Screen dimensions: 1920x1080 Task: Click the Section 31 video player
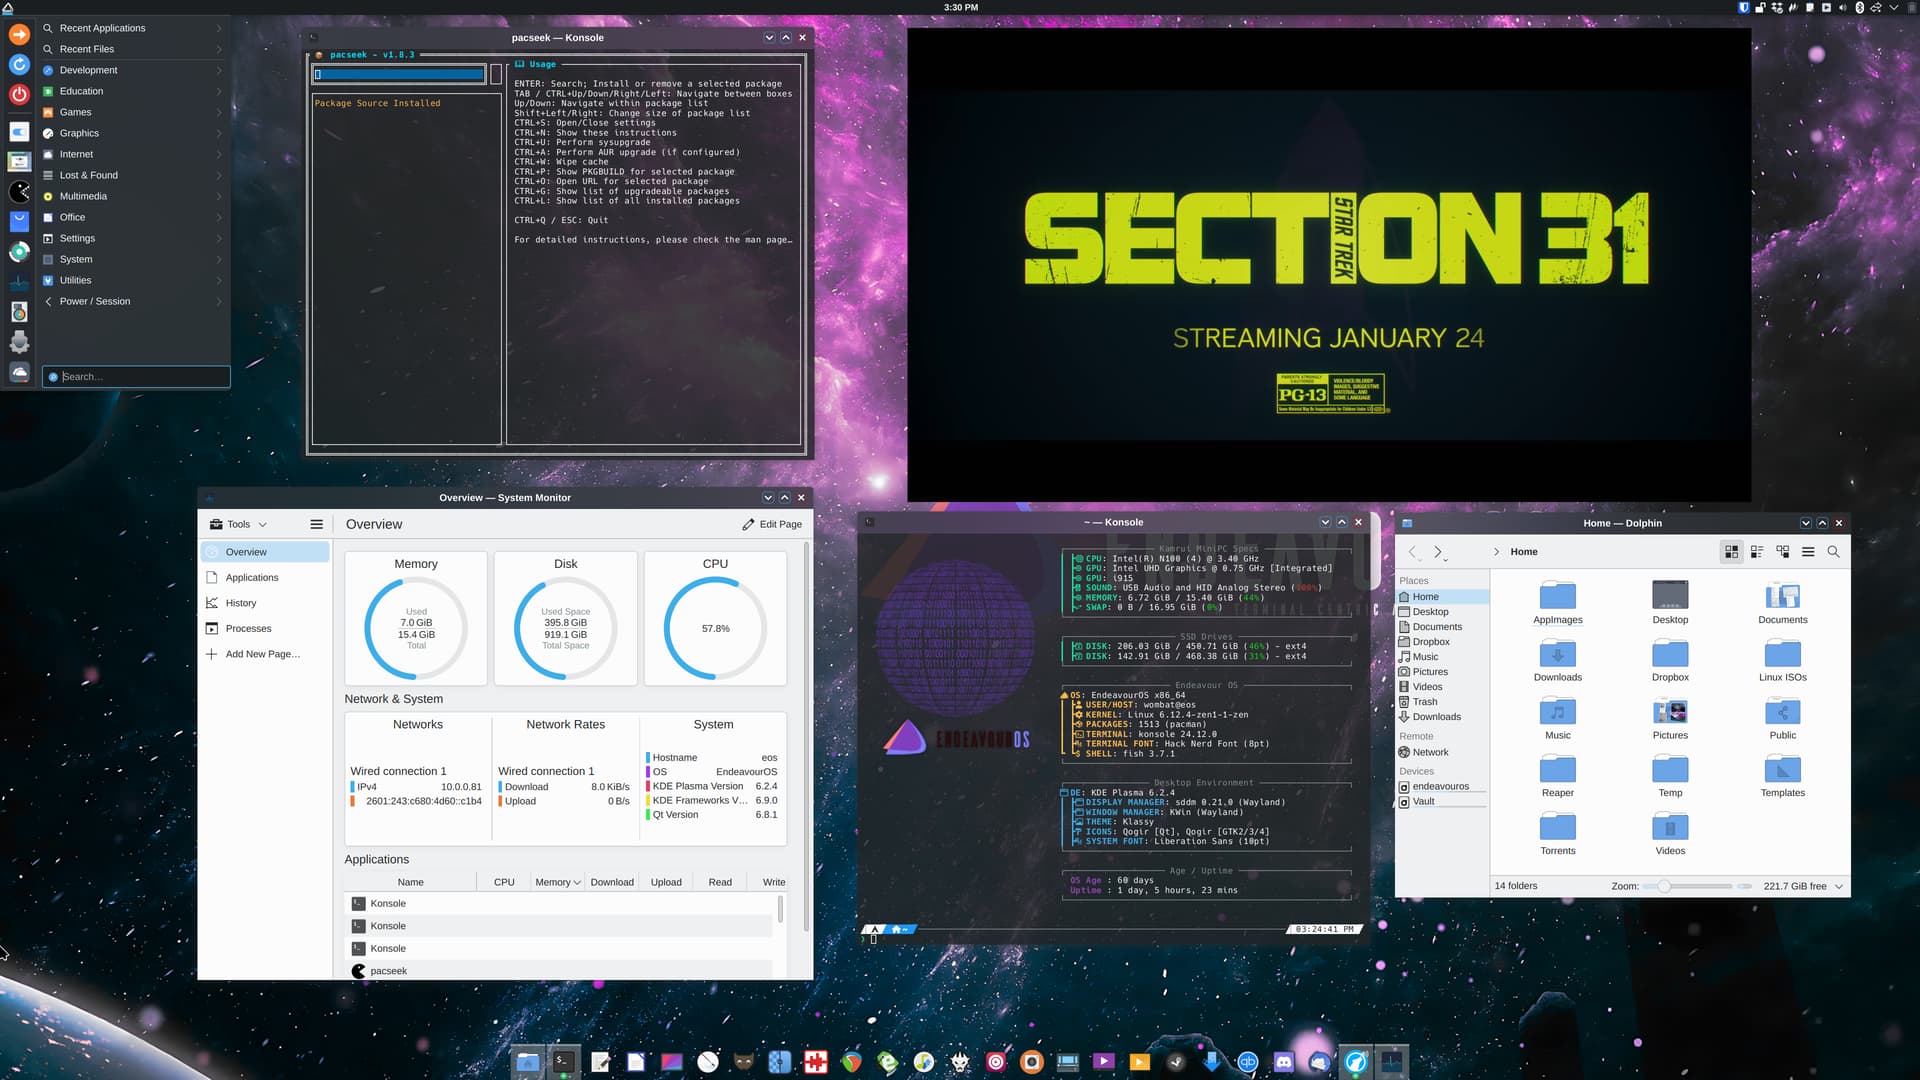tap(1328, 265)
